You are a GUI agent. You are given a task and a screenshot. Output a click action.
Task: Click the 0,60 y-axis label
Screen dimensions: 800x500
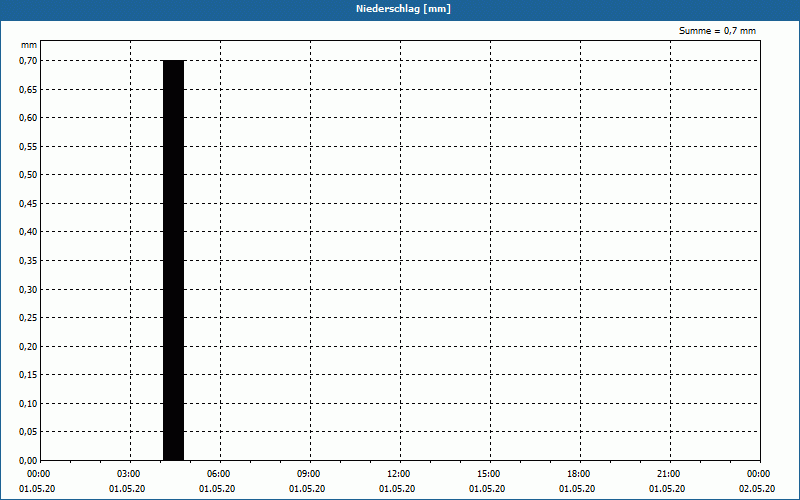28,118
